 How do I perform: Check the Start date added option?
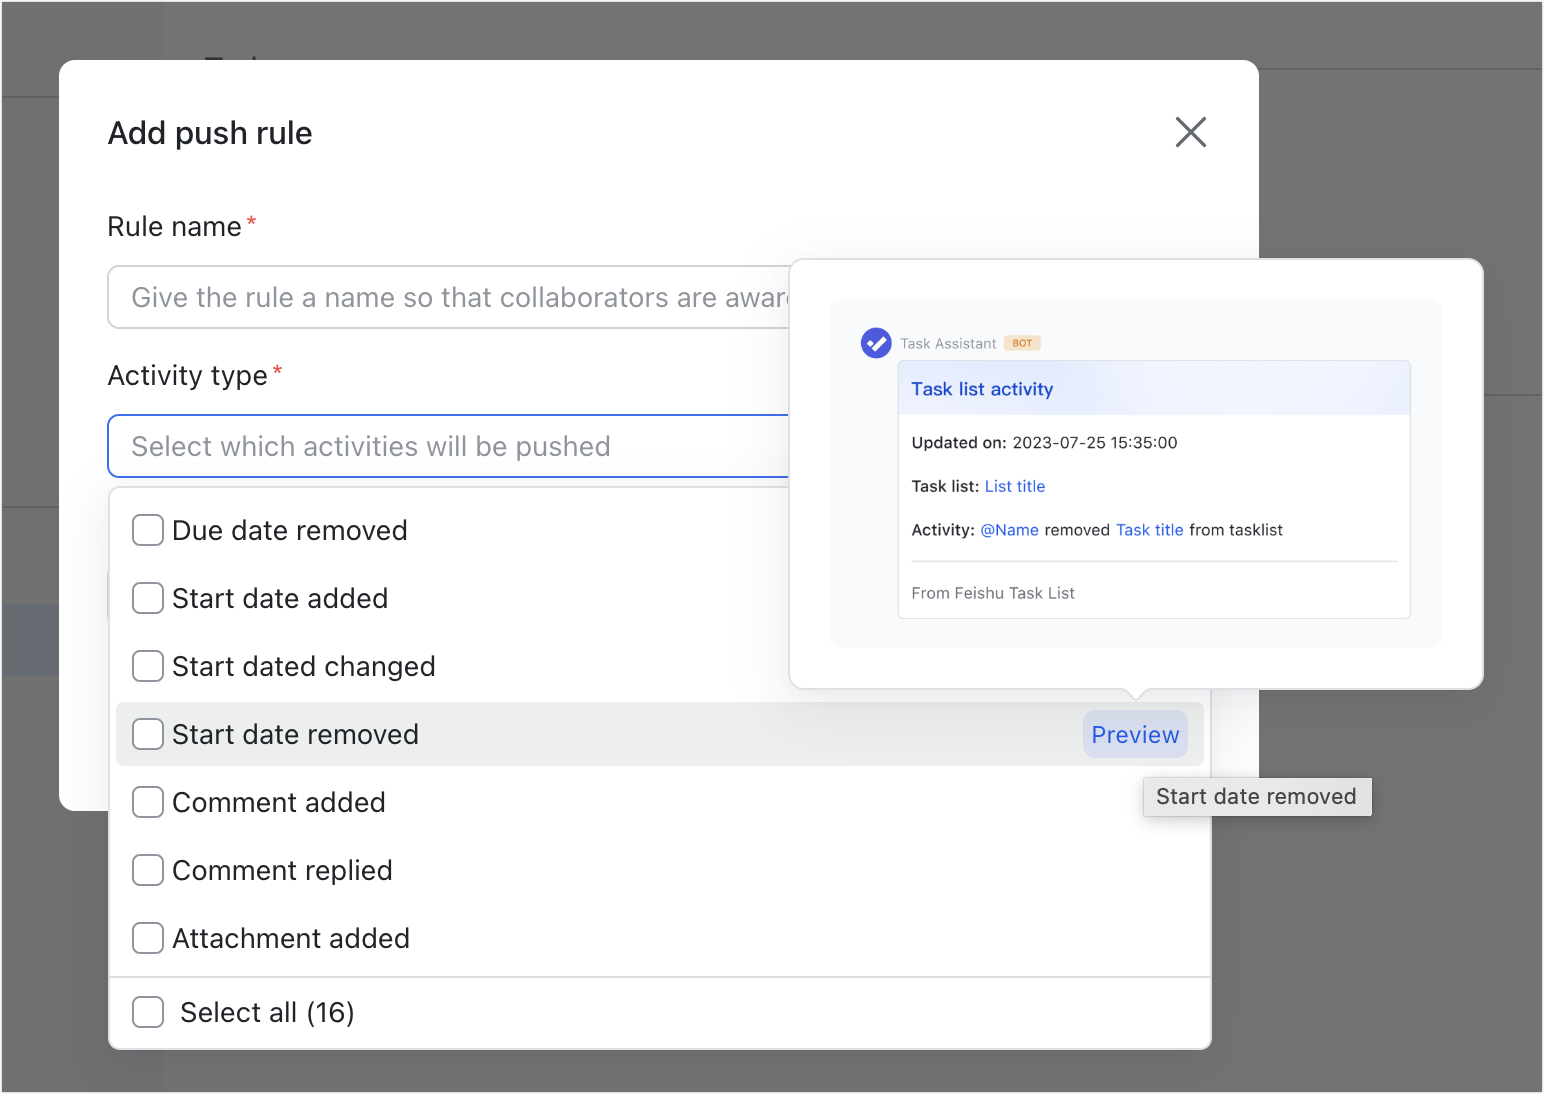pos(147,597)
